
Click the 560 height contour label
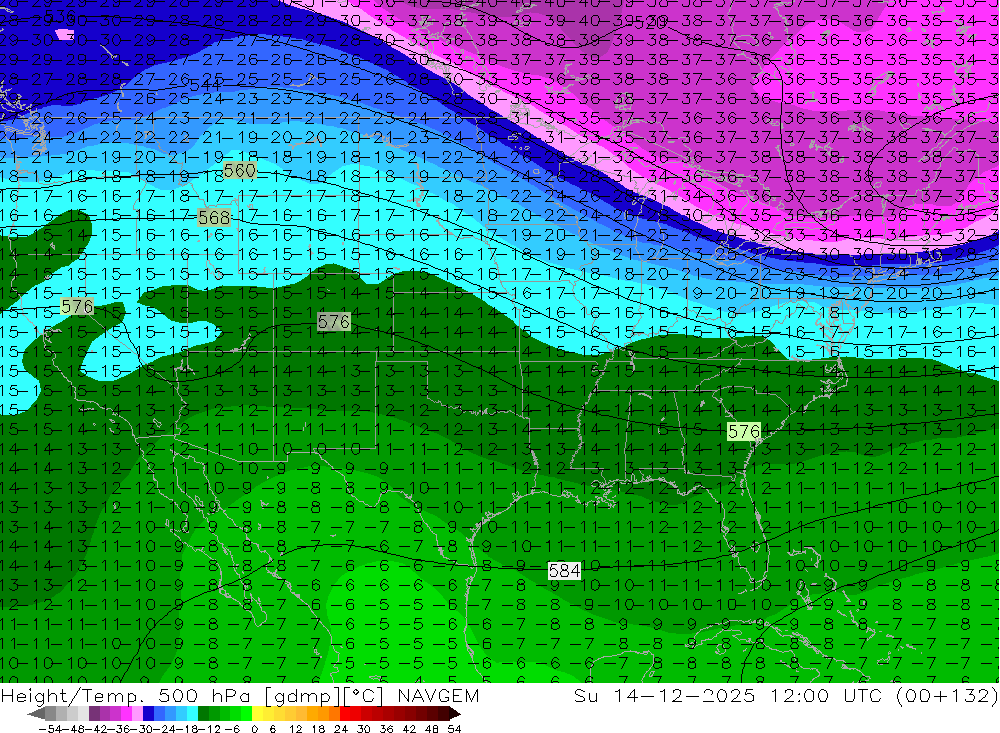tap(240, 170)
